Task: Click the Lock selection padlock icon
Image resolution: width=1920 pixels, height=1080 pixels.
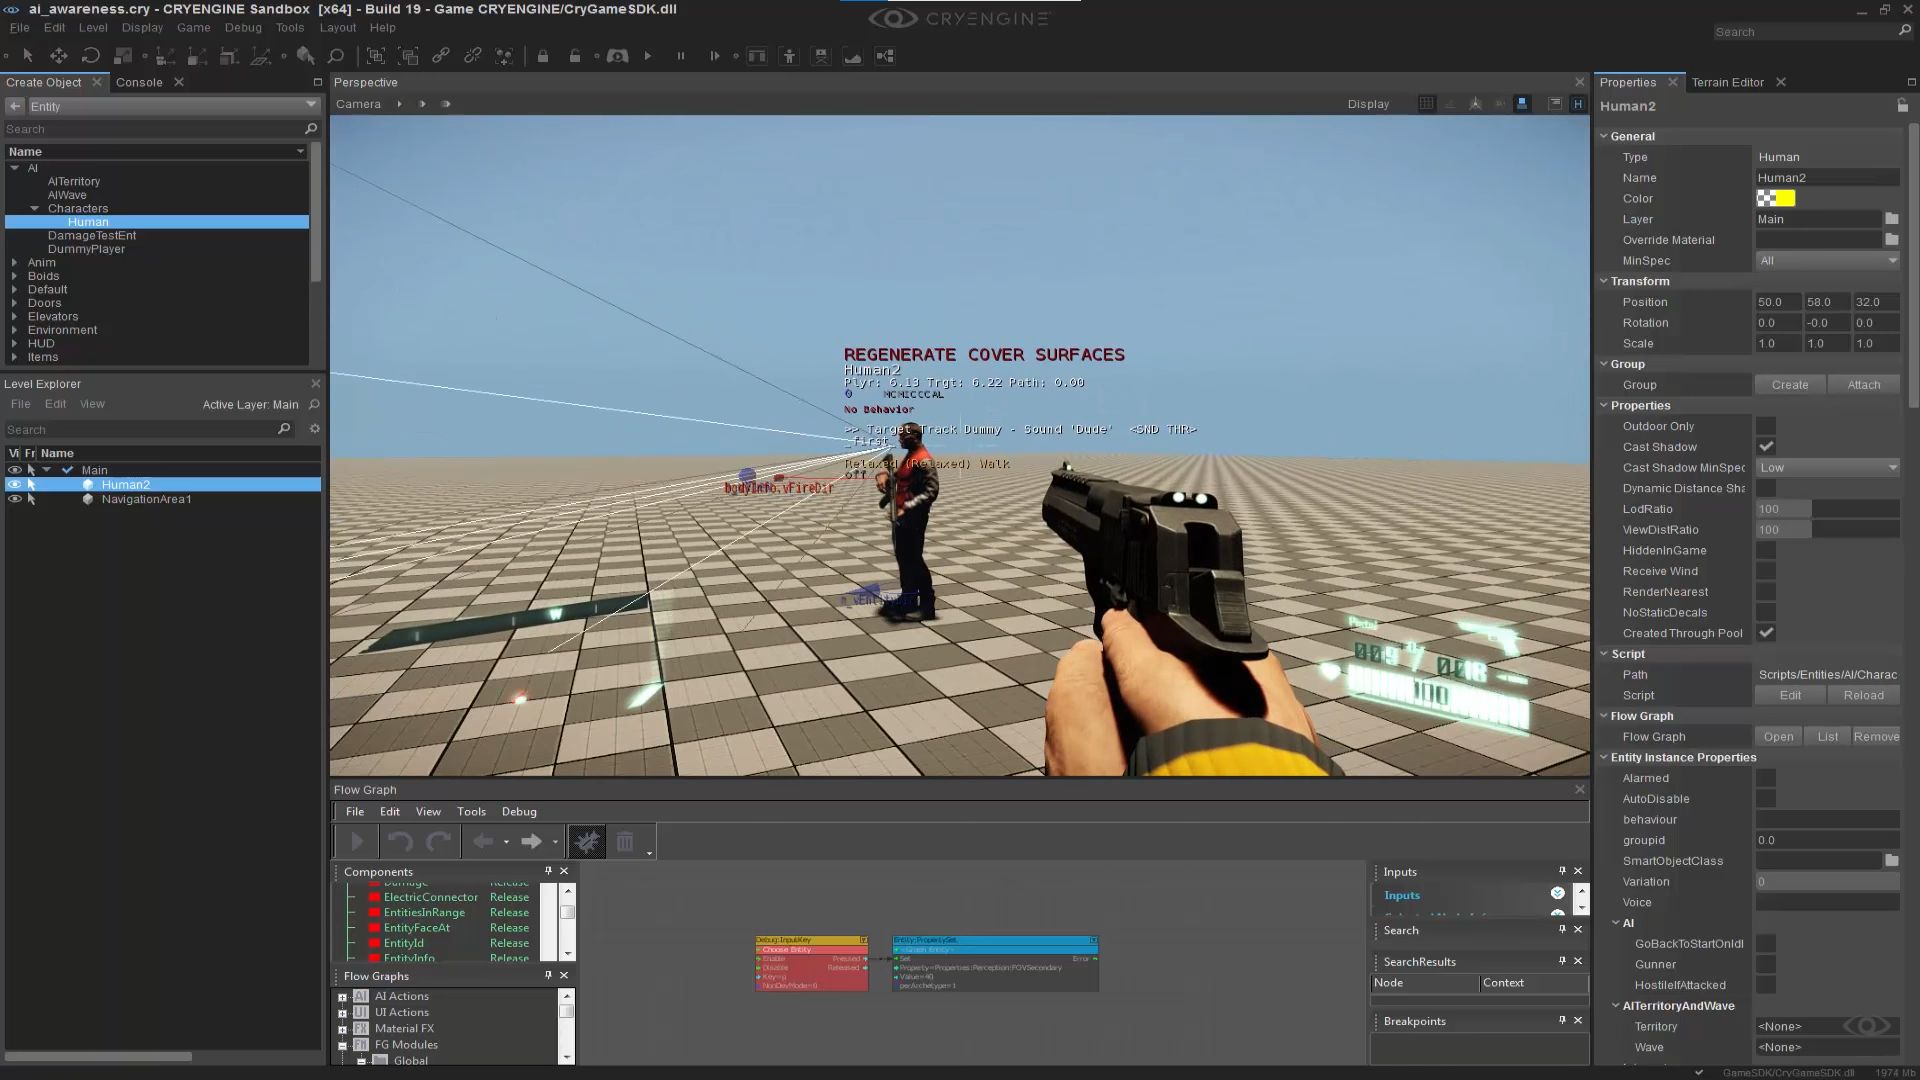Action: (x=543, y=56)
